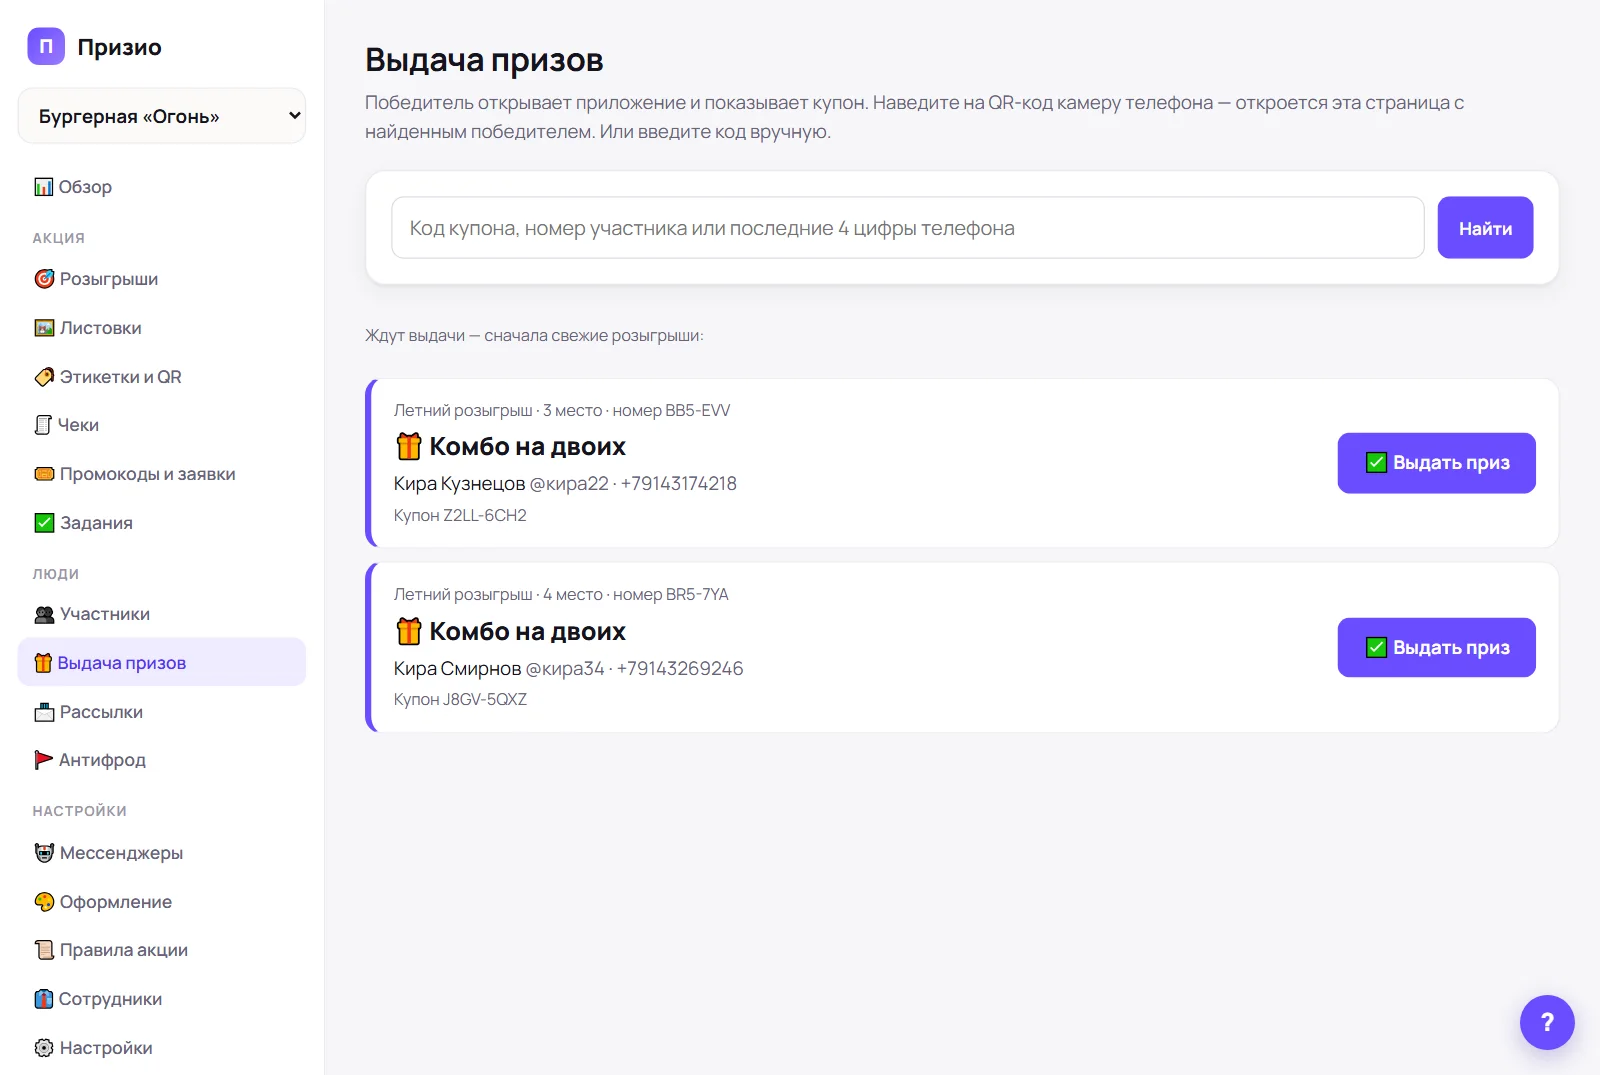The width and height of the screenshot is (1600, 1075).
Task: Click the Настройки gear icon
Action: pos(44,1048)
